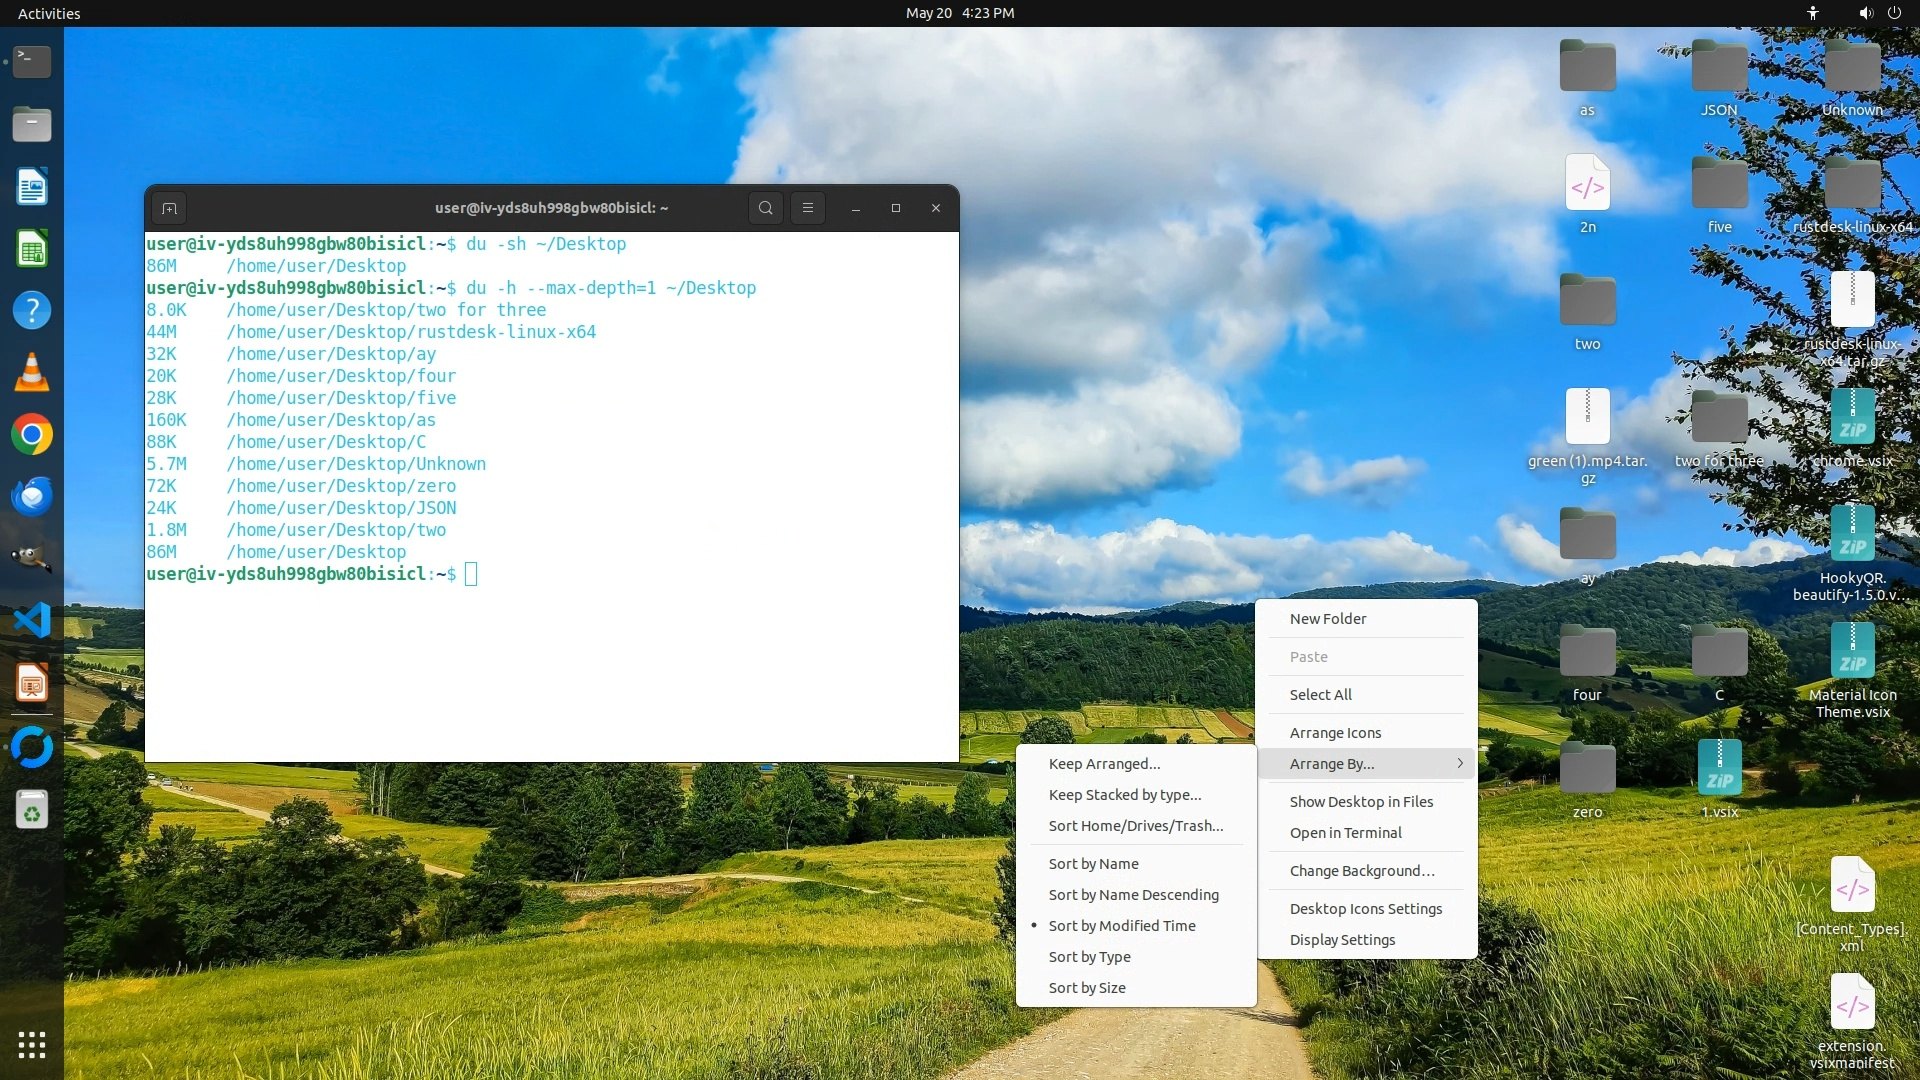Open the terminal hamburger menu
1920x1080 pixels.
click(808, 208)
